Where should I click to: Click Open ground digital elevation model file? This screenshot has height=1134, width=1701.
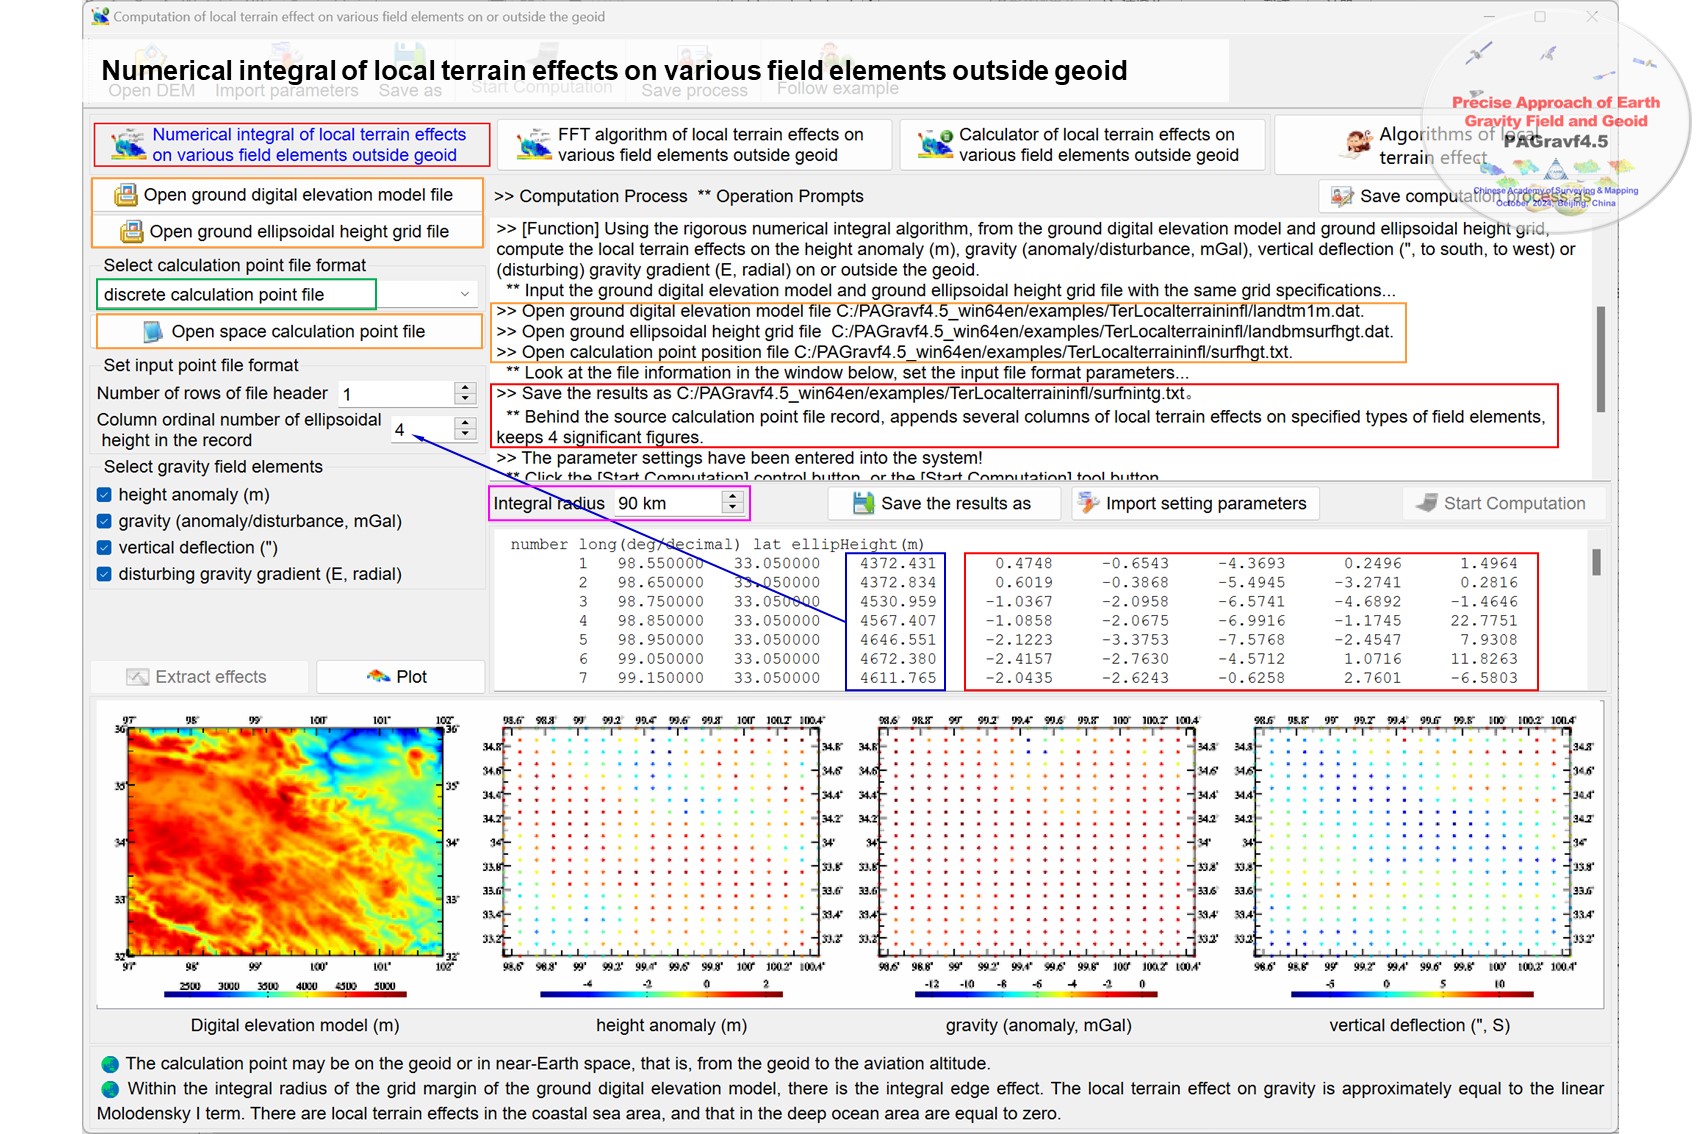pyautogui.click(x=287, y=195)
